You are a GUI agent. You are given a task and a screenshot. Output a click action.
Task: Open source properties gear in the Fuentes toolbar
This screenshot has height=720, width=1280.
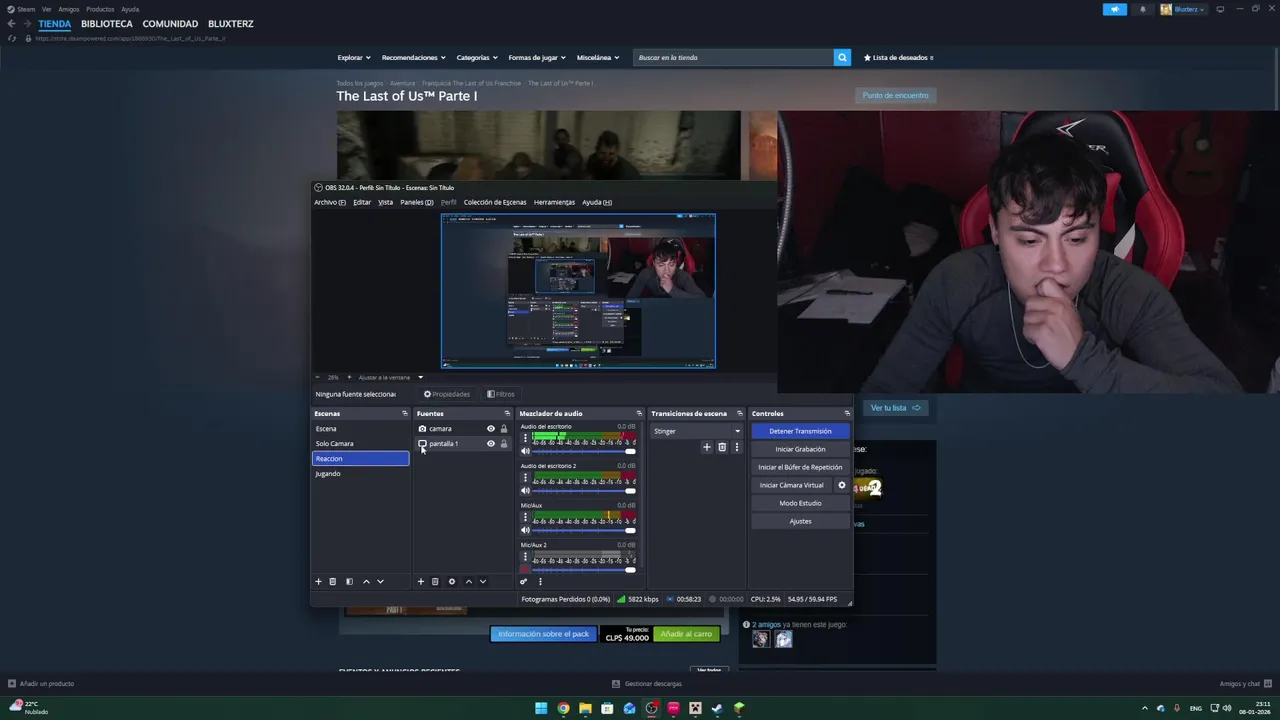coord(452,582)
